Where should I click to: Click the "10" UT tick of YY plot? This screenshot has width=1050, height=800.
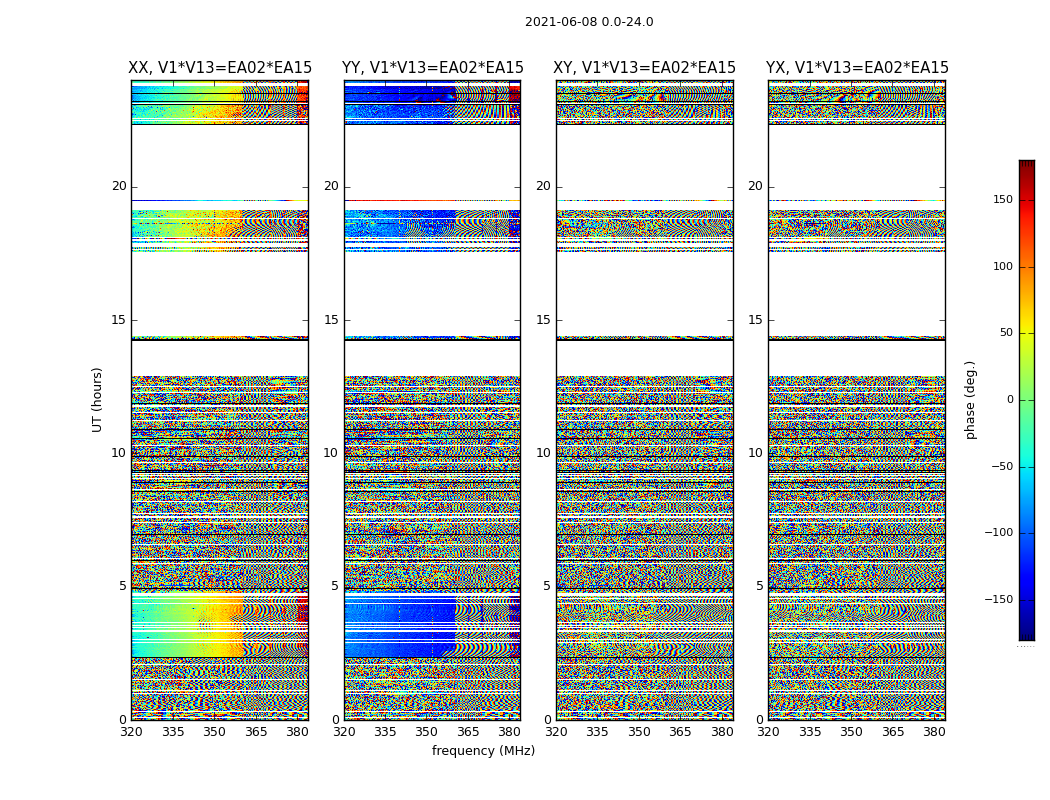(331, 453)
